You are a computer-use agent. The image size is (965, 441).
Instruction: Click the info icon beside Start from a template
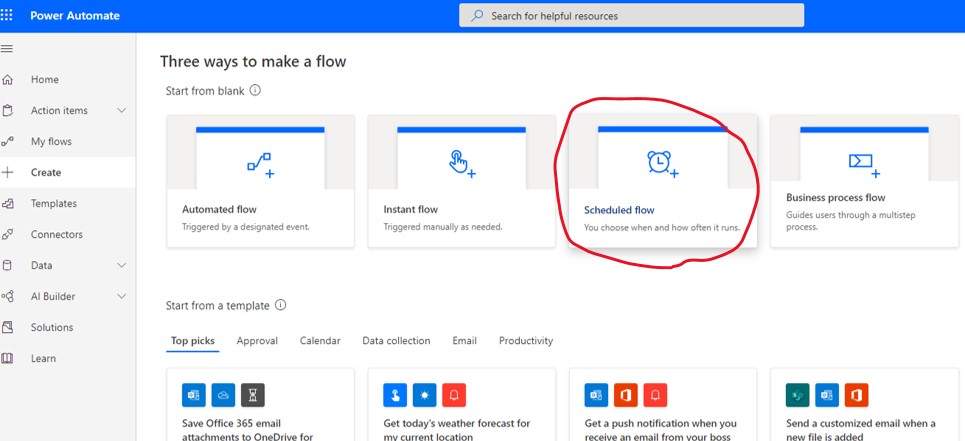[x=280, y=305]
